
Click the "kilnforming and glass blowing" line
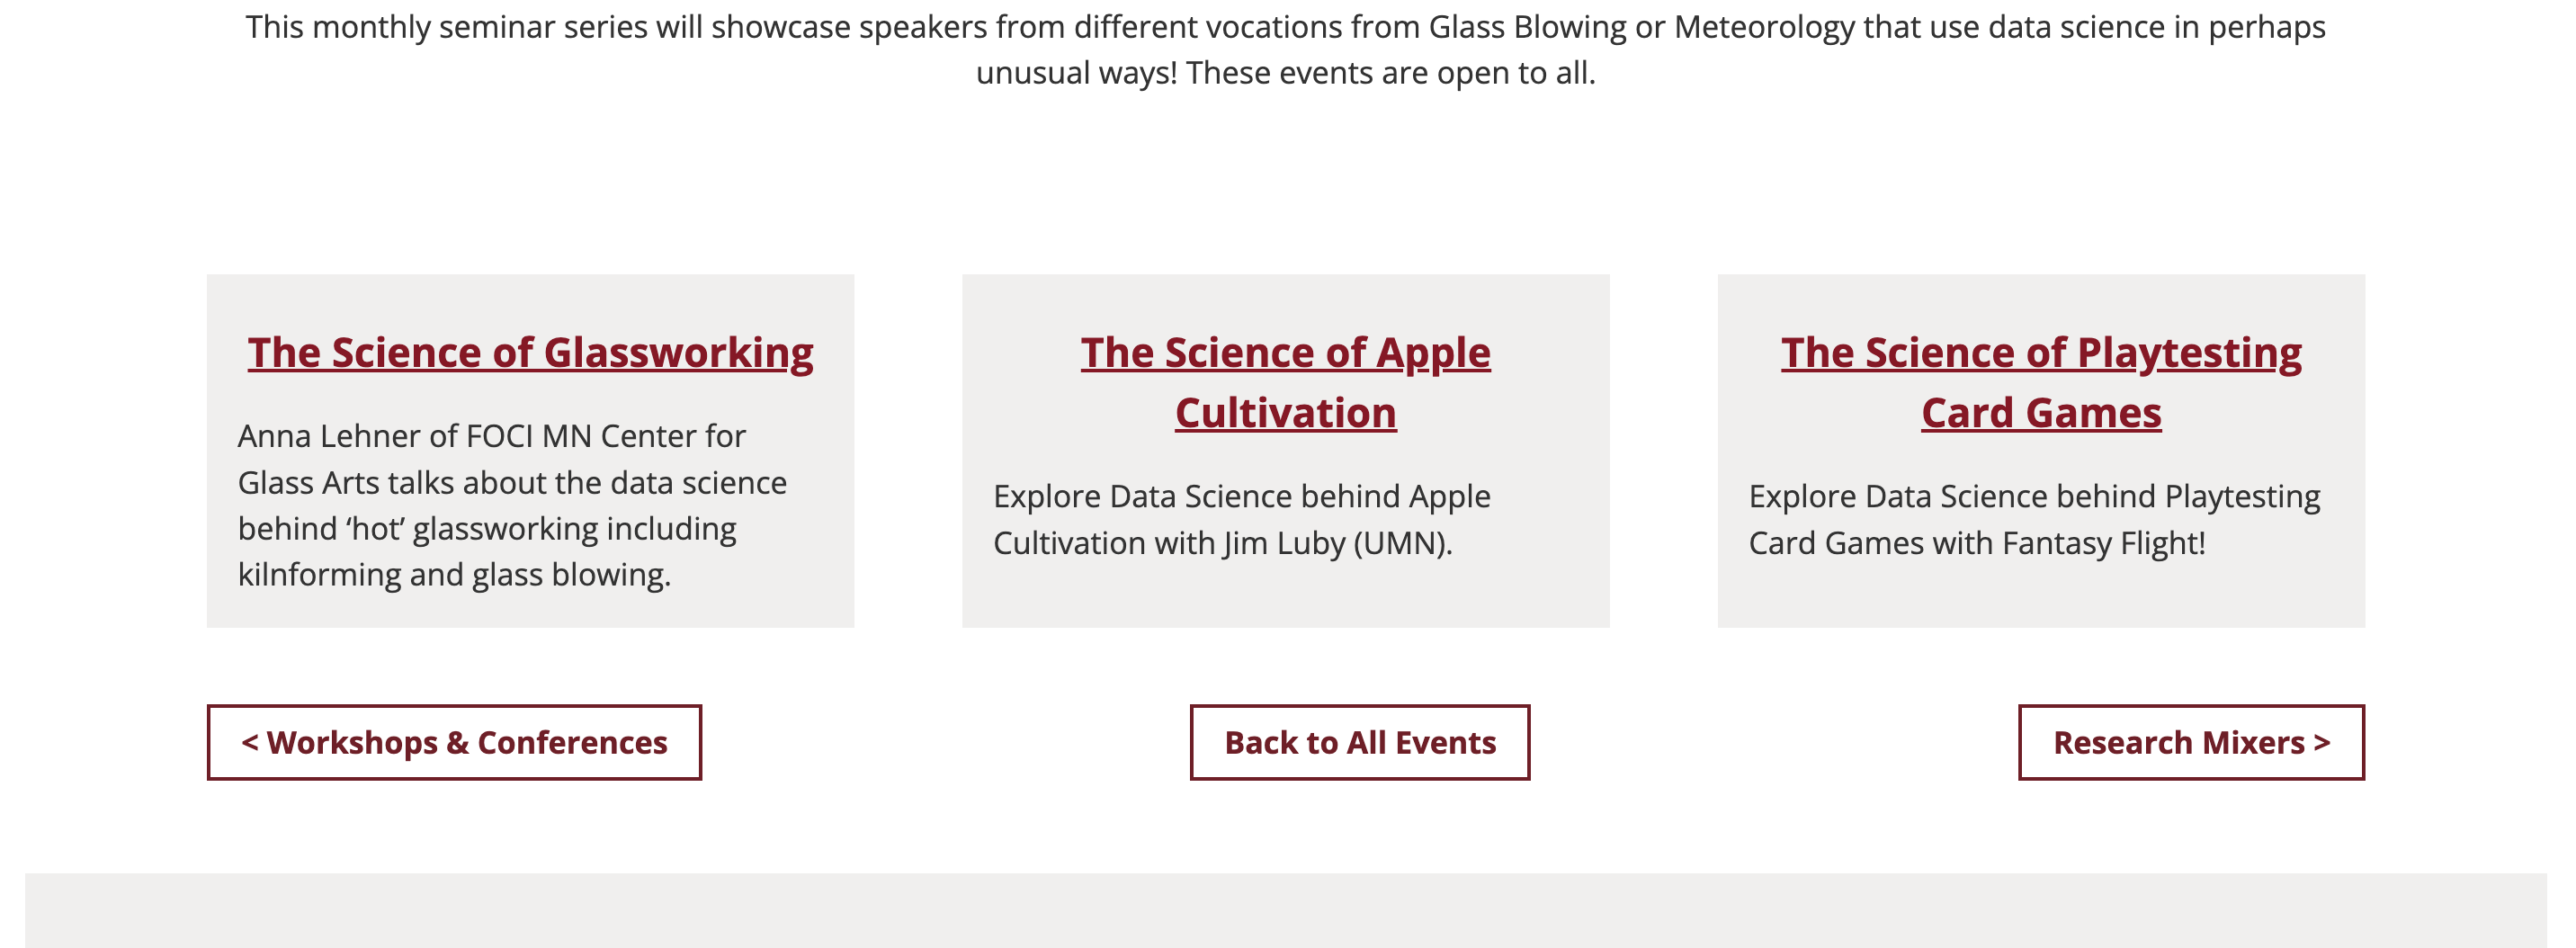point(454,575)
